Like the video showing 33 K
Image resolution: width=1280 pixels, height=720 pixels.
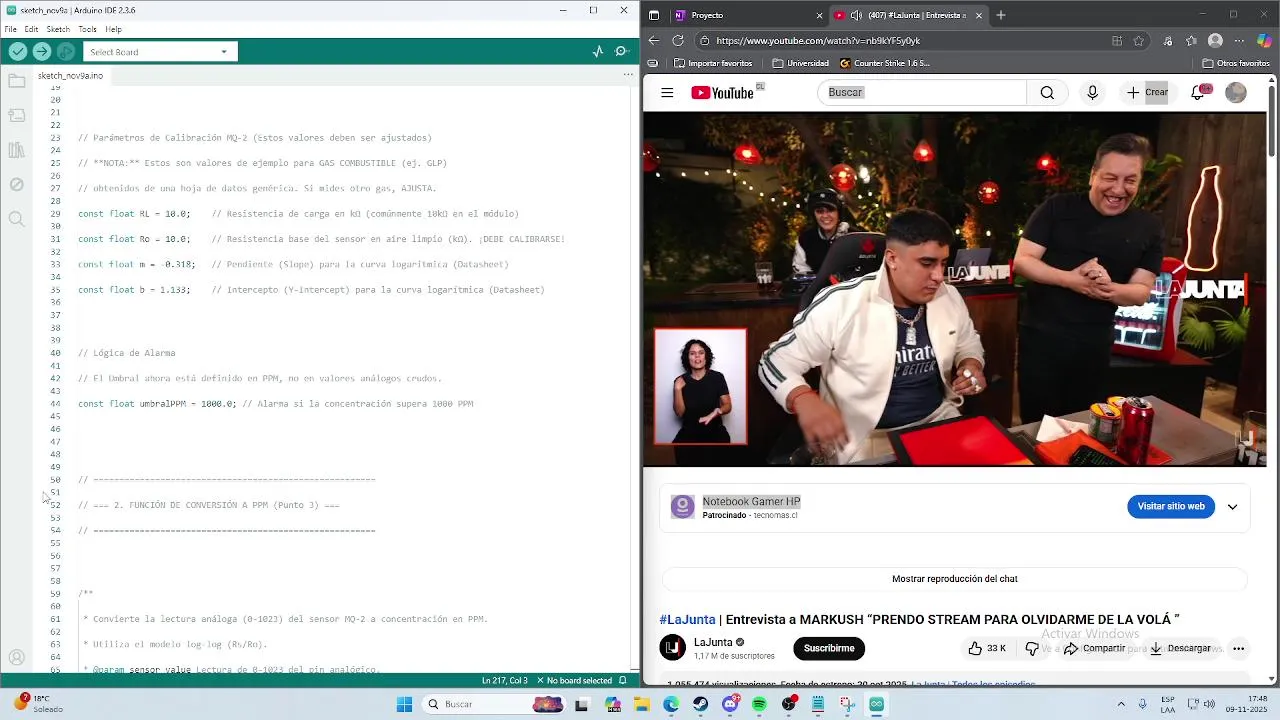pos(987,648)
